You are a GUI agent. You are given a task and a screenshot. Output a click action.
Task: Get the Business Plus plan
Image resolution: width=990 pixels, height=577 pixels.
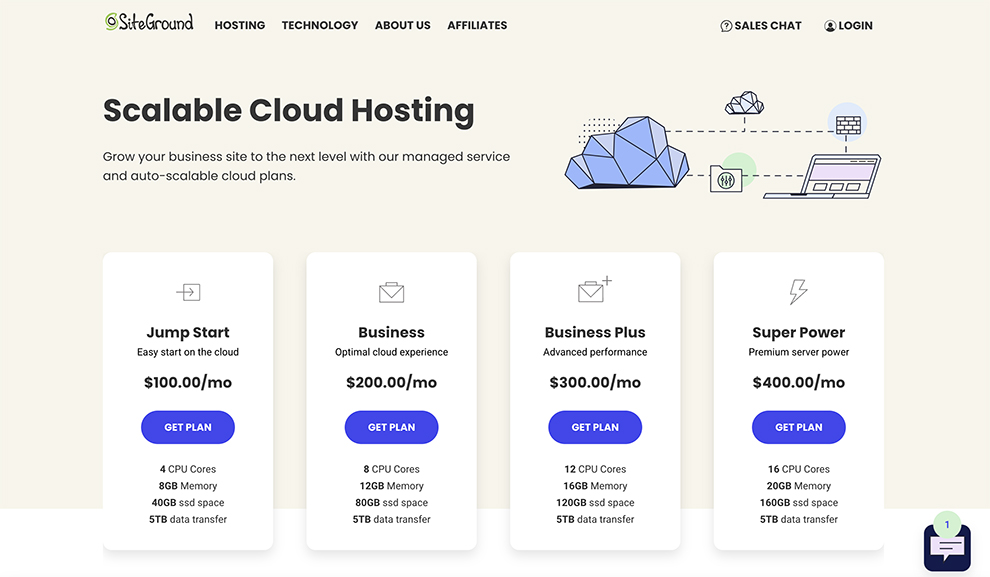595,427
